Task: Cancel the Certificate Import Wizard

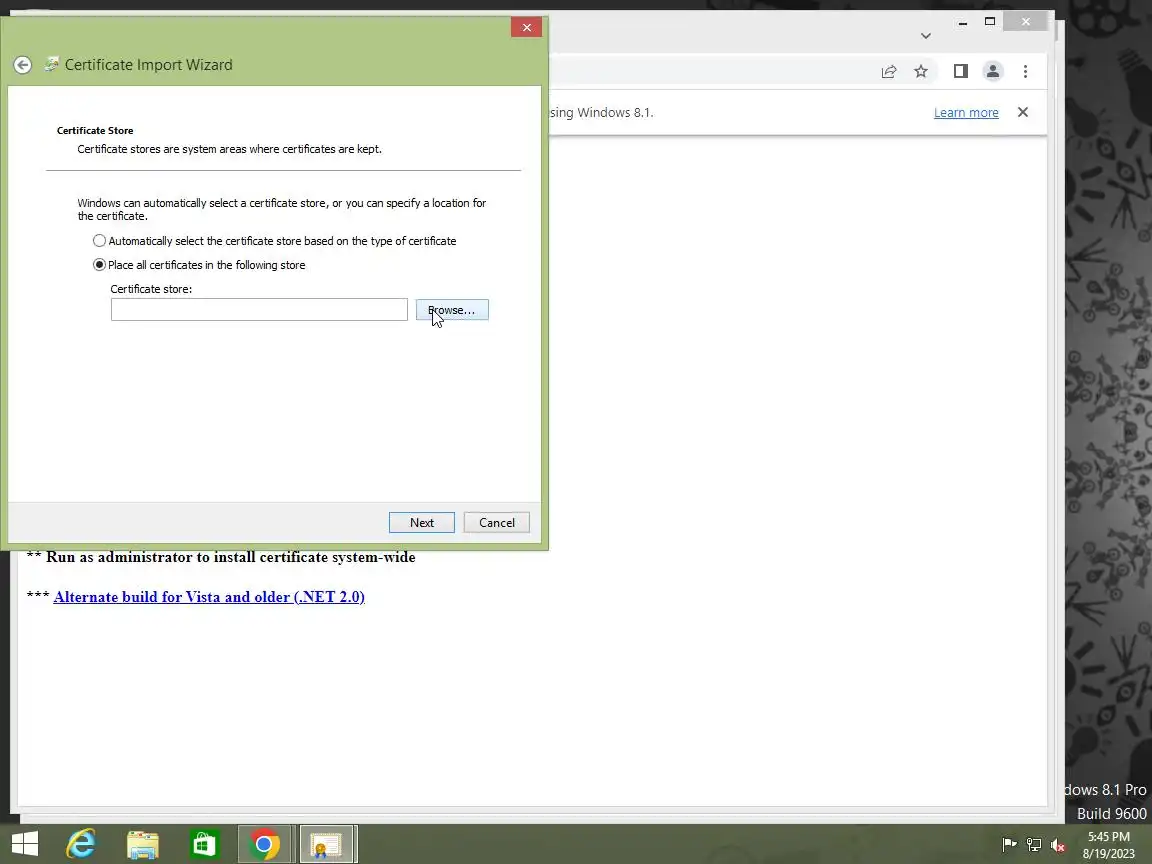Action: (x=497, y=522)
